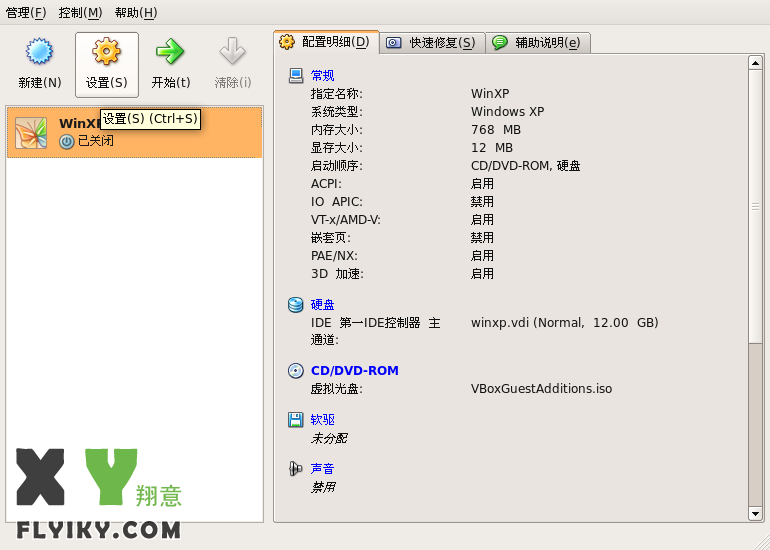Click the 嵌套页 nested paging label
The width and height of the screenshot is (770, 550).
(x=331, y=238)
